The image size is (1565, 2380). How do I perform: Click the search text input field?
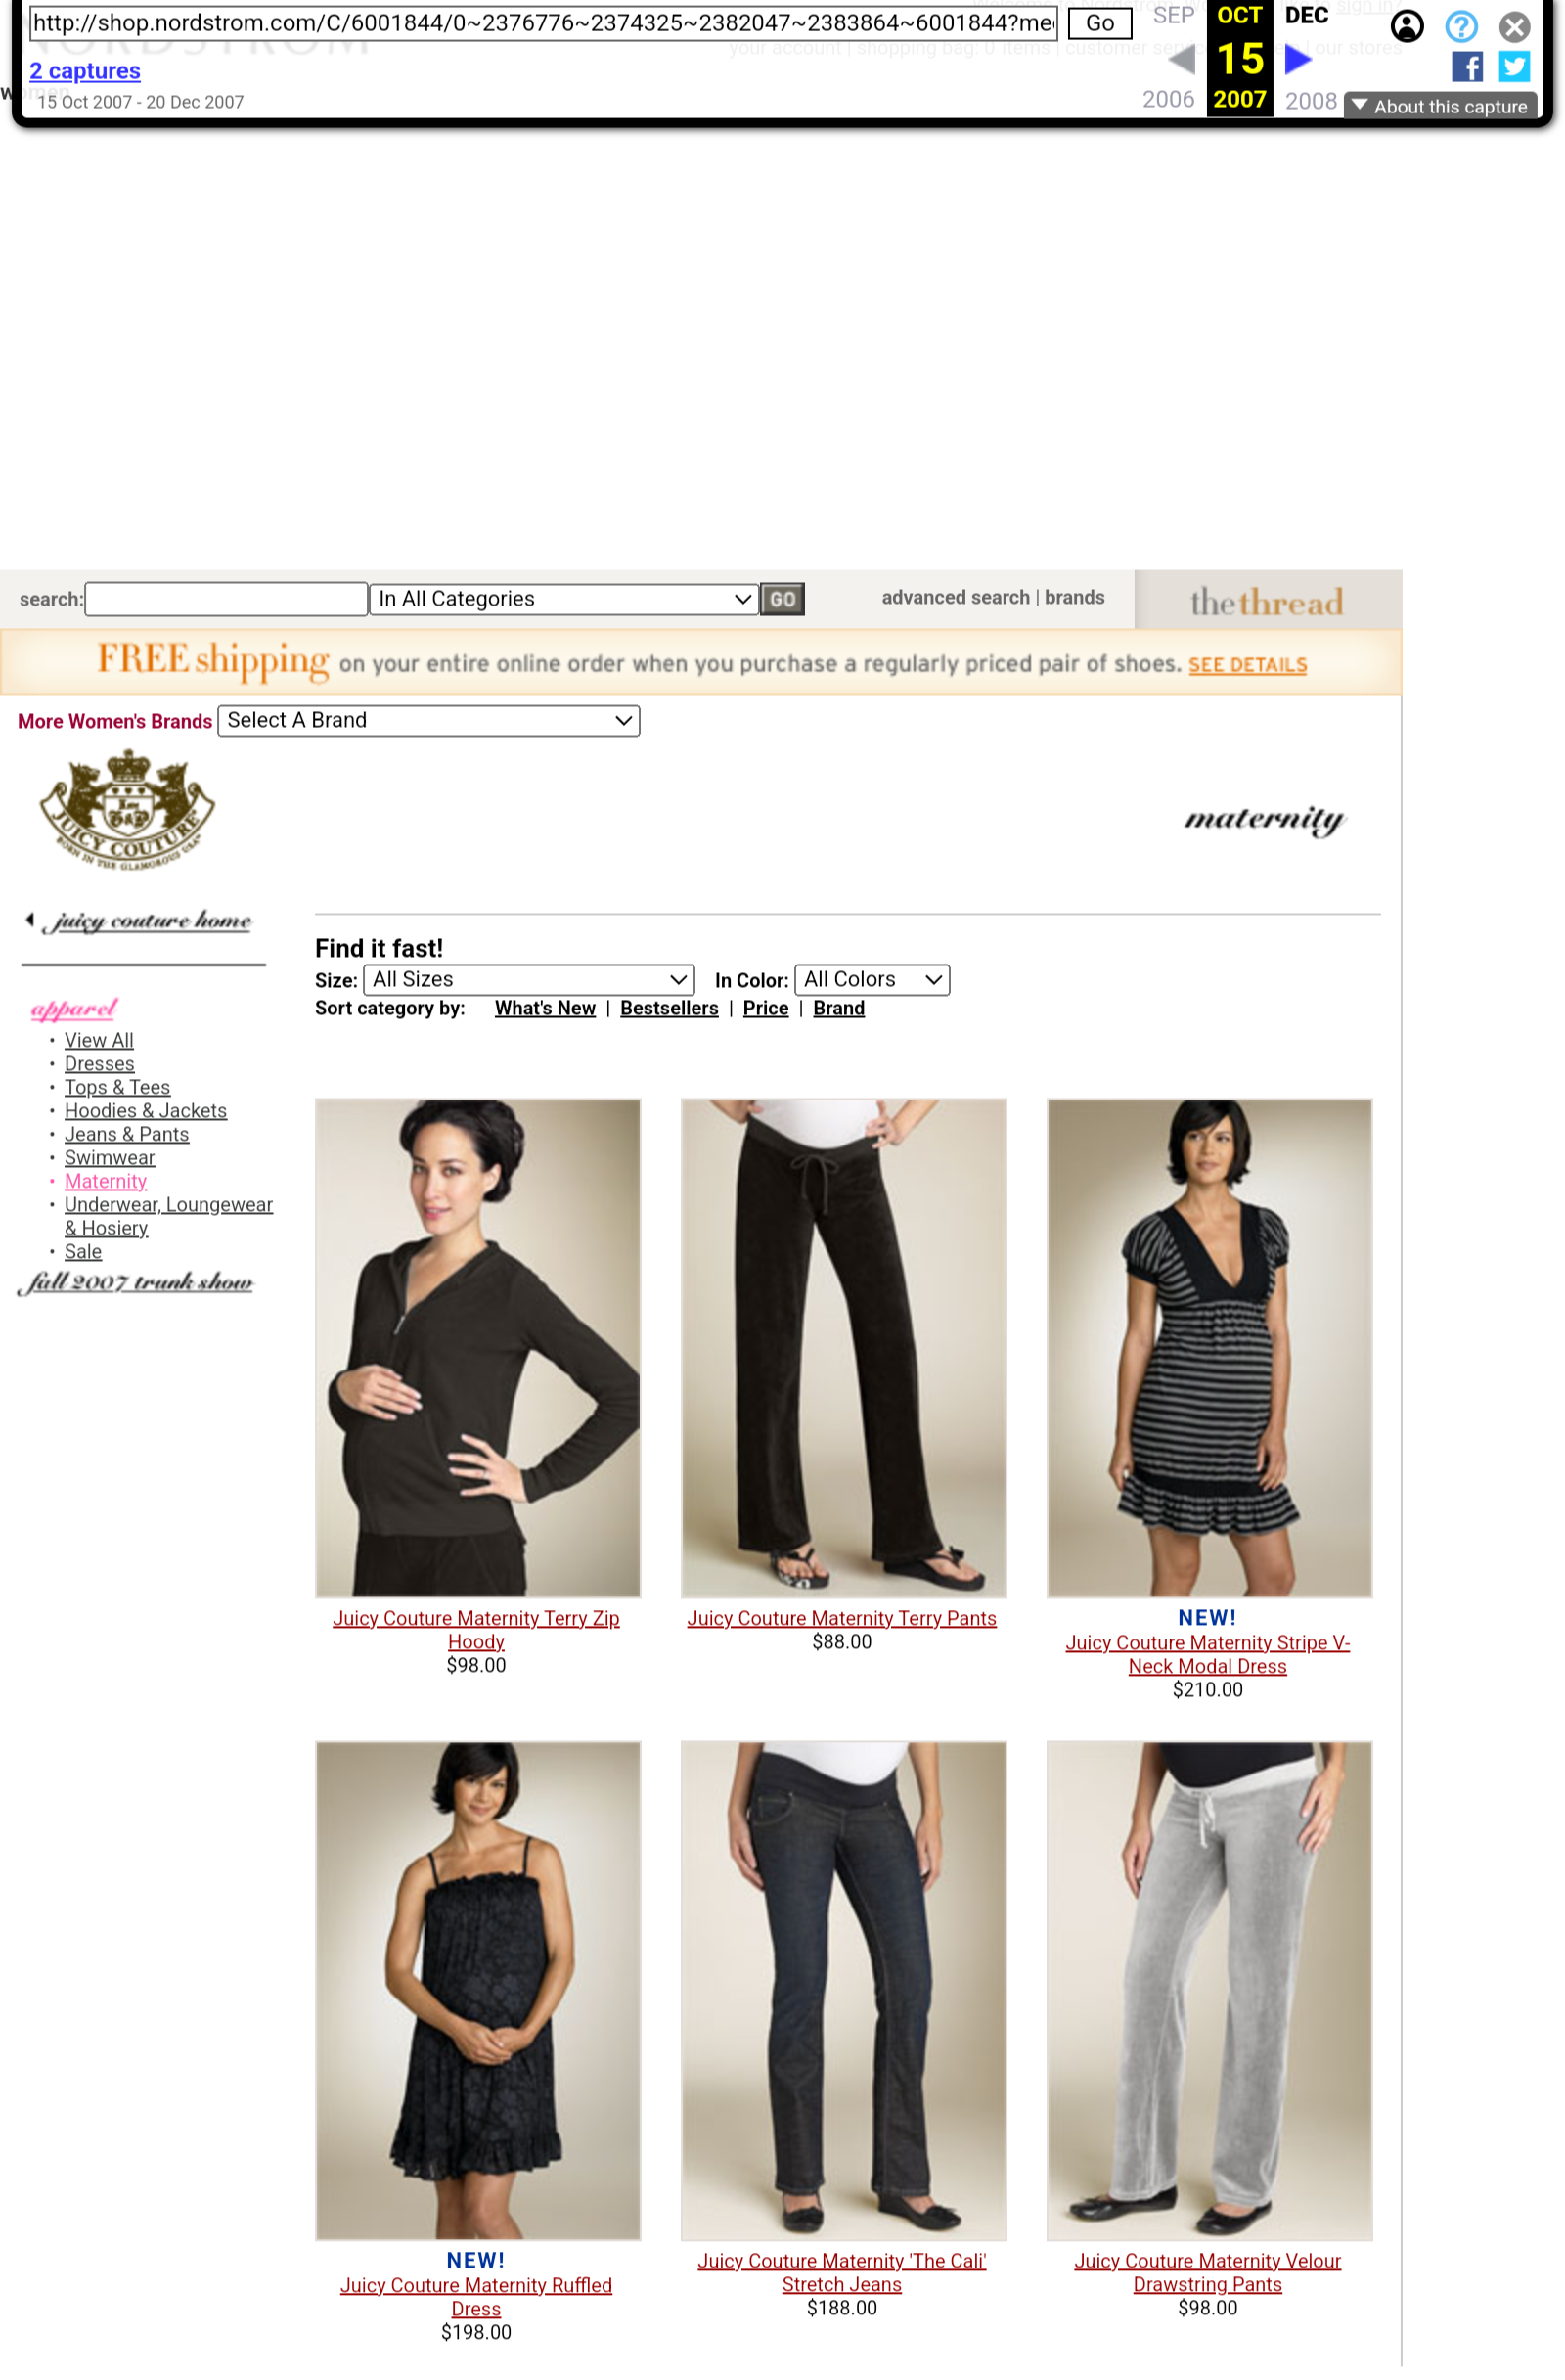(x=226, y=599)
